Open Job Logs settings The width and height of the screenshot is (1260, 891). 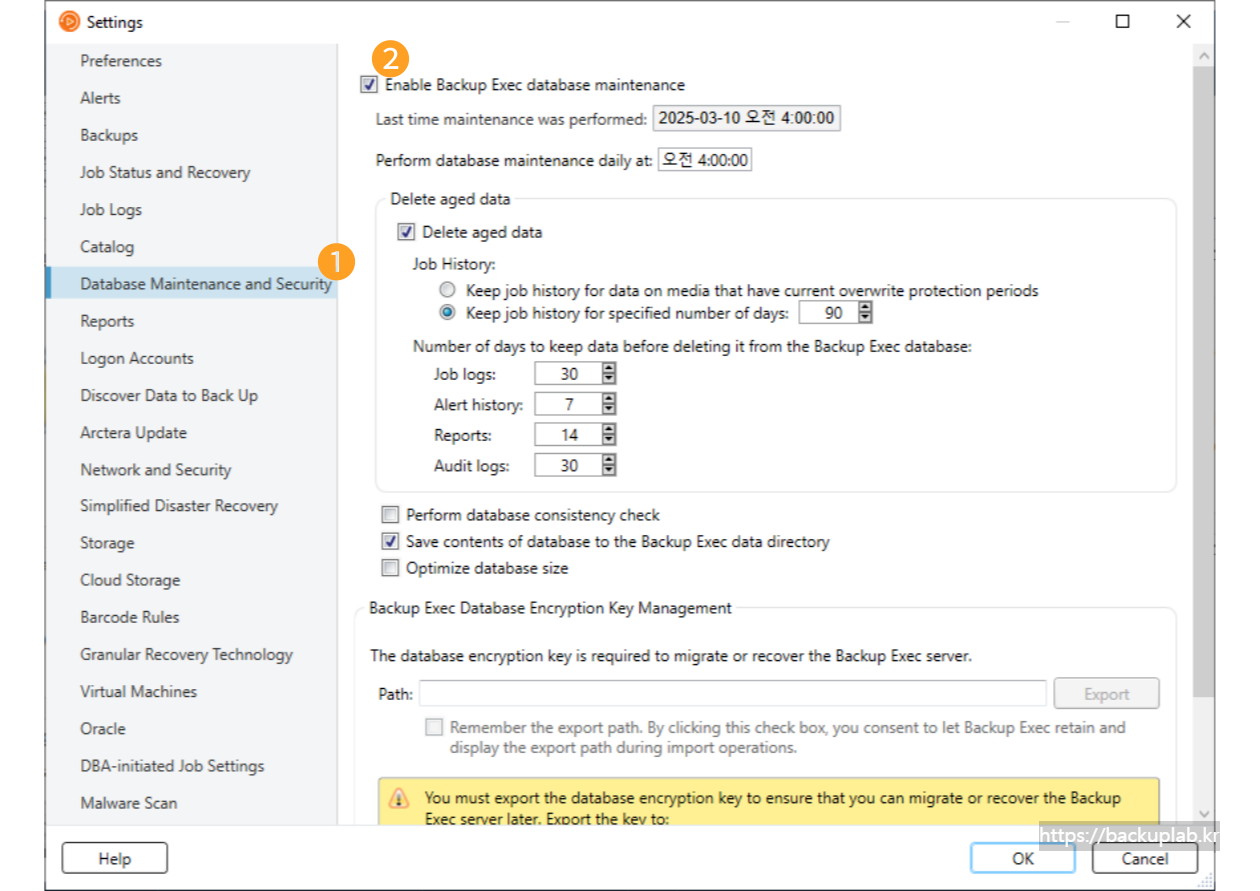[x=111, y=210]
